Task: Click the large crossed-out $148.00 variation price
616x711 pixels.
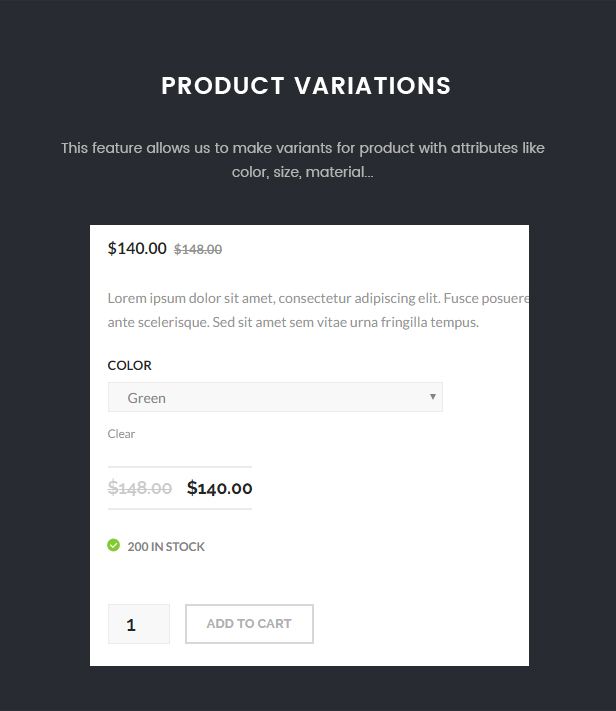Action: pos(140,489)
